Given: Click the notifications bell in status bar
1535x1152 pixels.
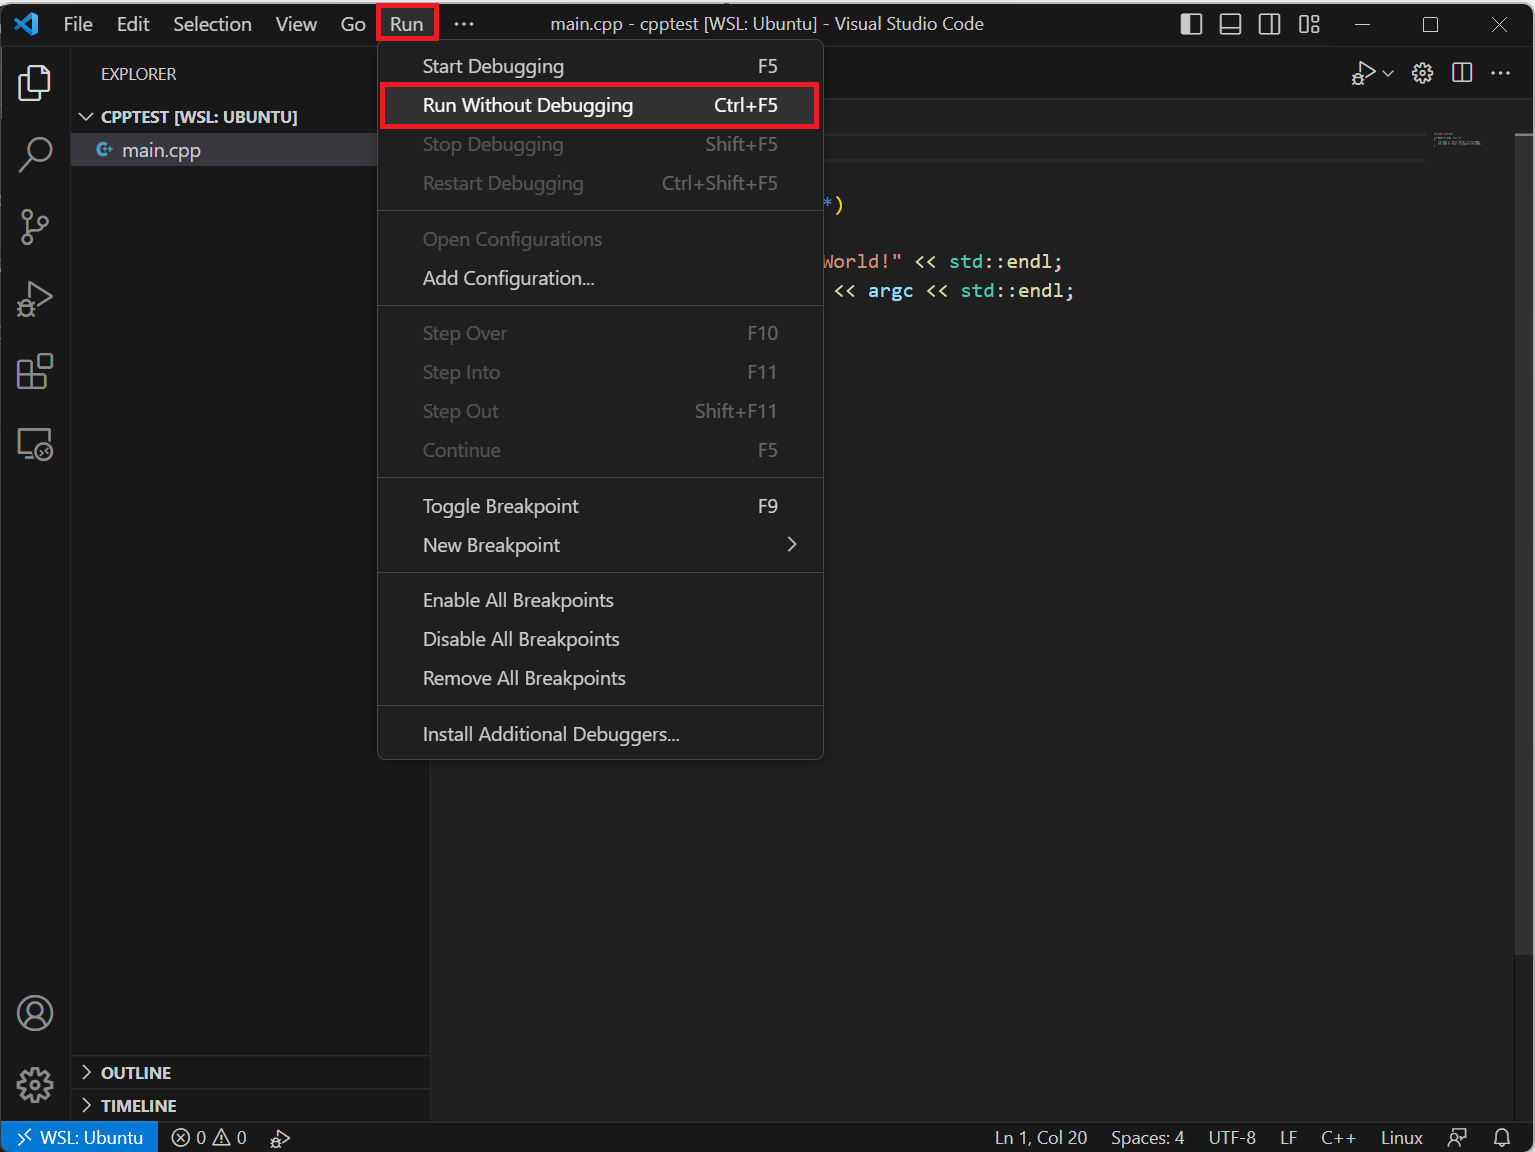Looking at the screenshot, I should click(1501, 1138).
